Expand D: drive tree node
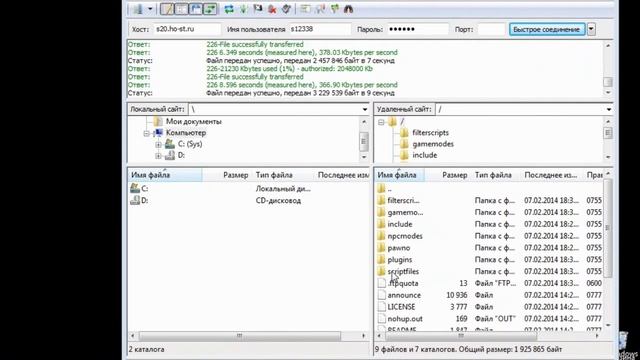The height and width of the screenshot is (360, 640). point(158,156)
